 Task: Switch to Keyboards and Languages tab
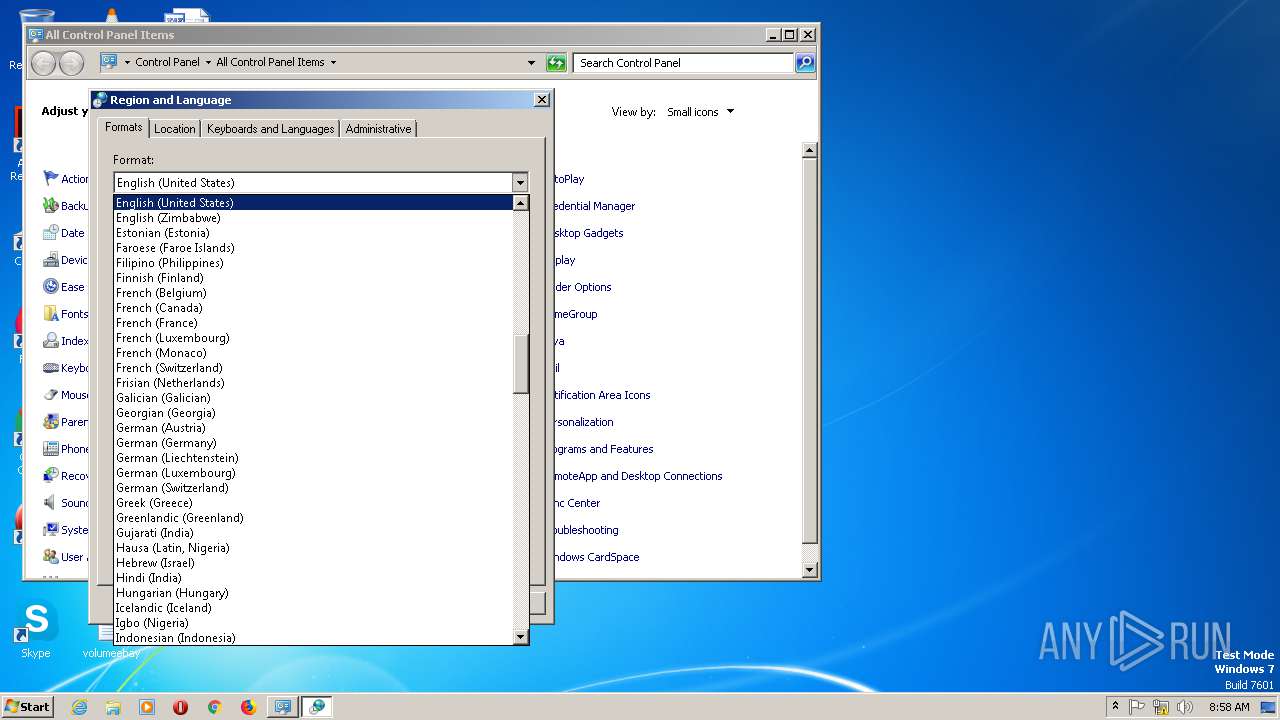[270, 129]
